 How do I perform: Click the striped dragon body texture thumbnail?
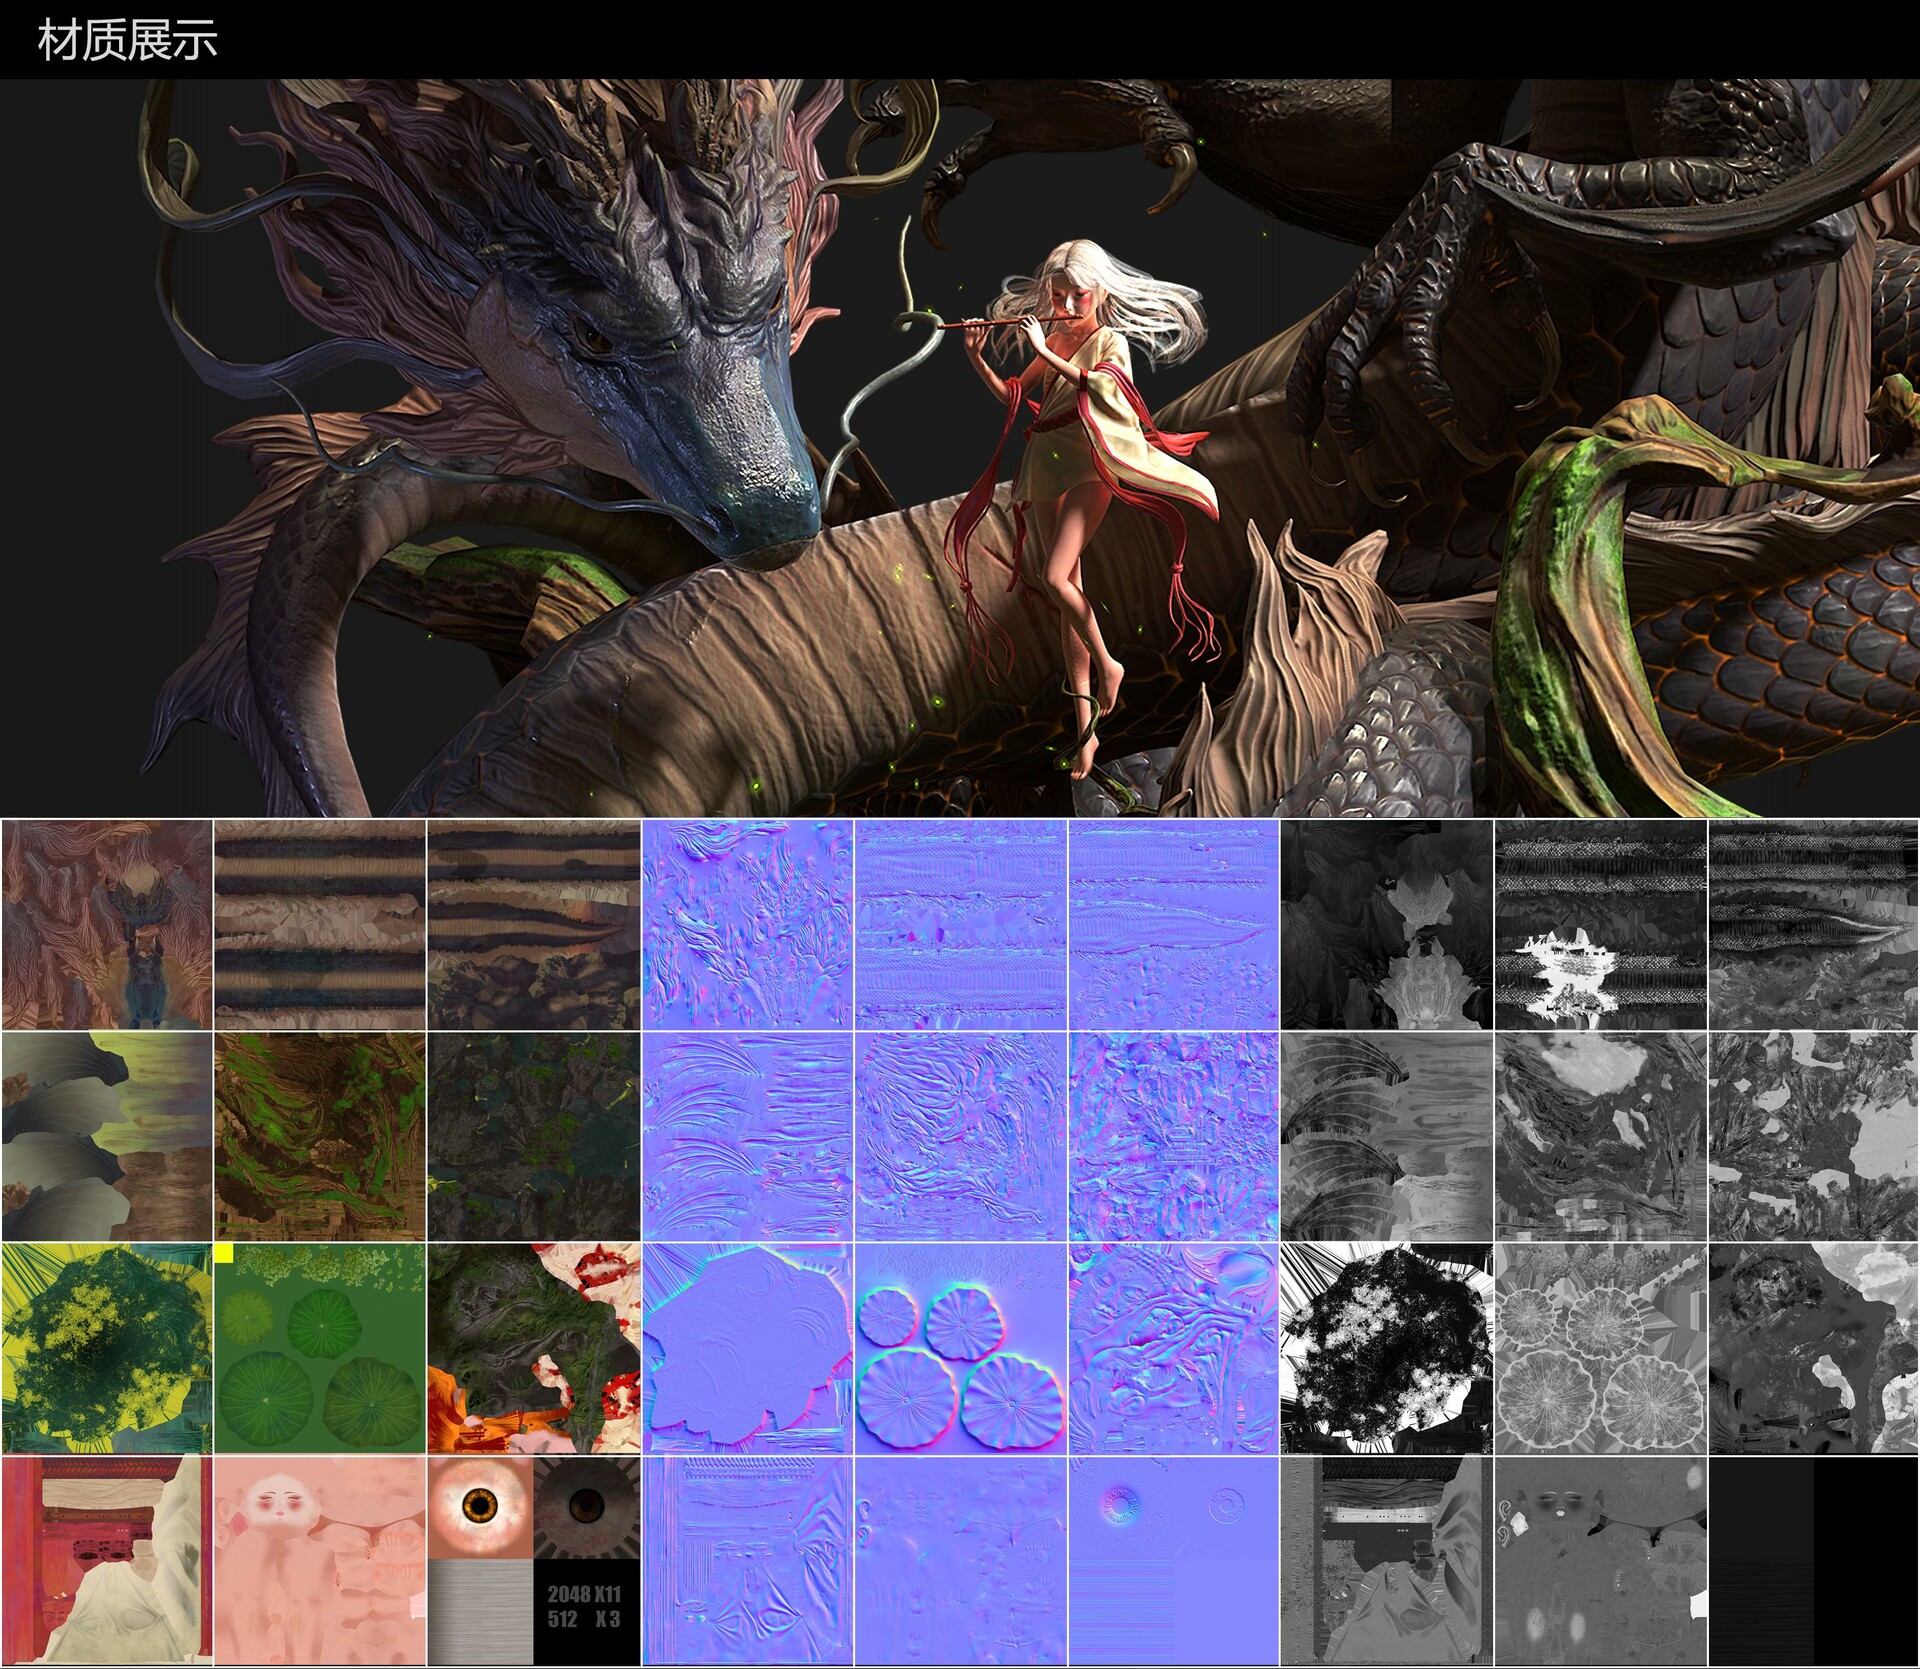(320, 925)
